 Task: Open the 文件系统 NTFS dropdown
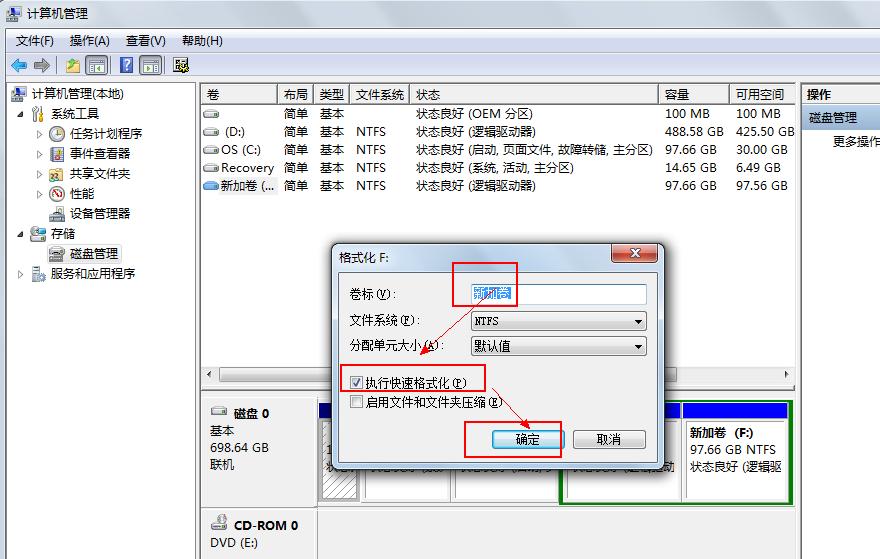559,321
